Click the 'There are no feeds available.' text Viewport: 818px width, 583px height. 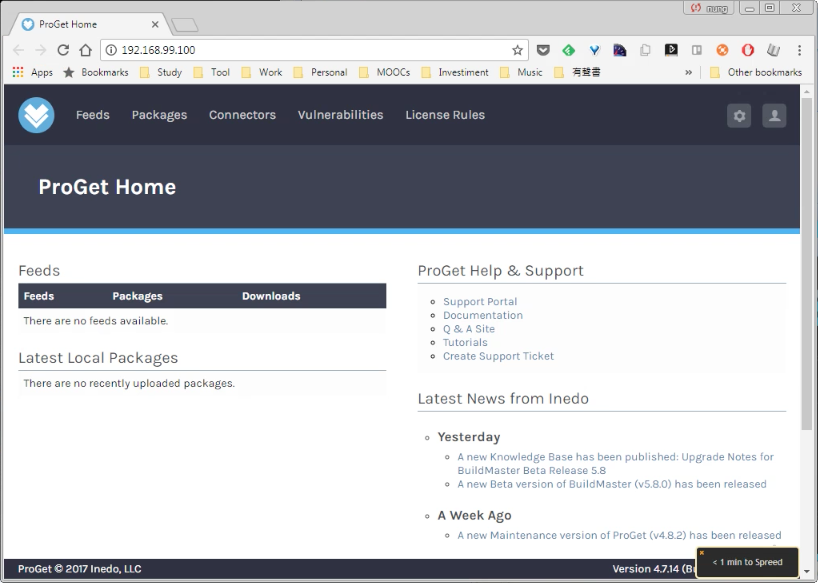[x=95, y=321]
